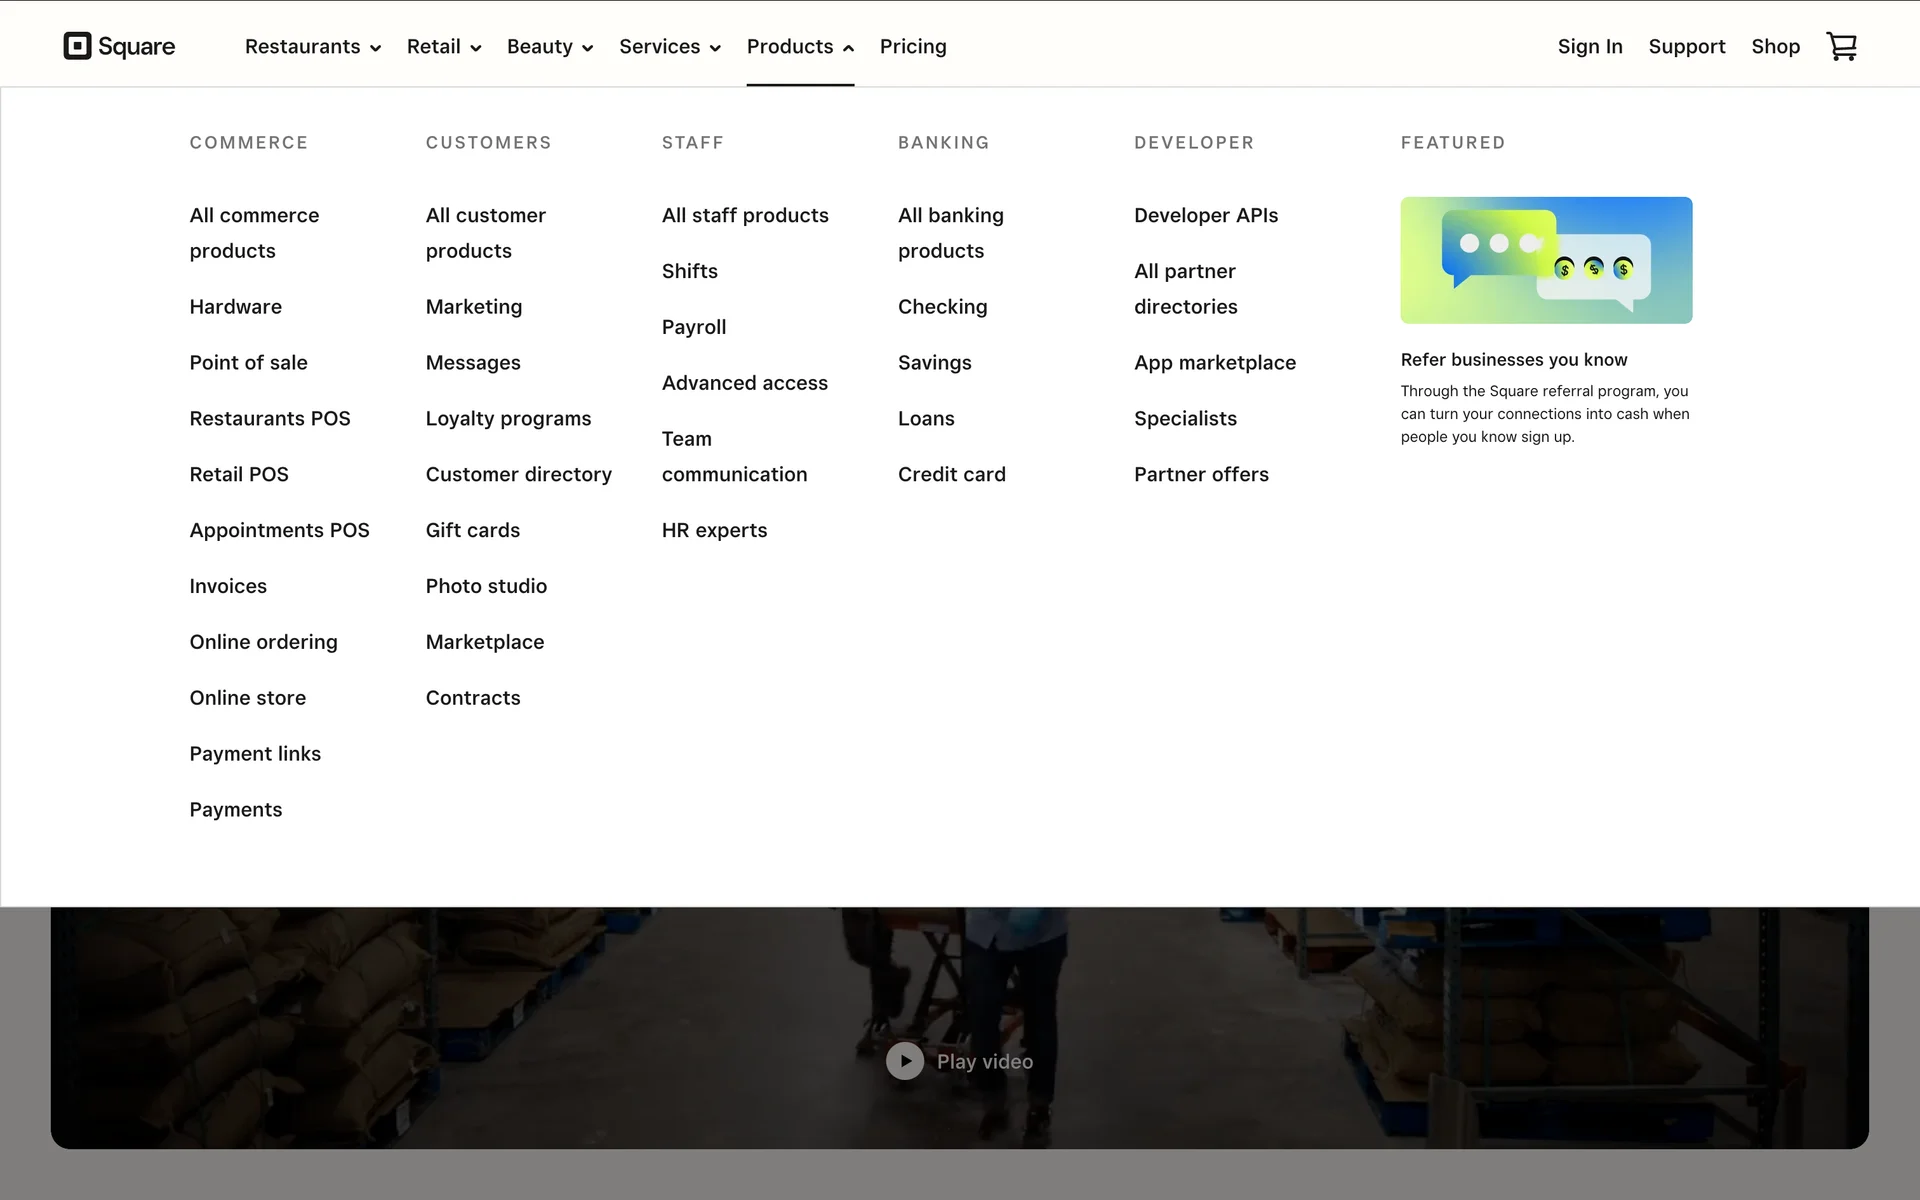1920x1200 pixels.
Task: Open the Refer businesses featured image
Action: coord(1545,260)
